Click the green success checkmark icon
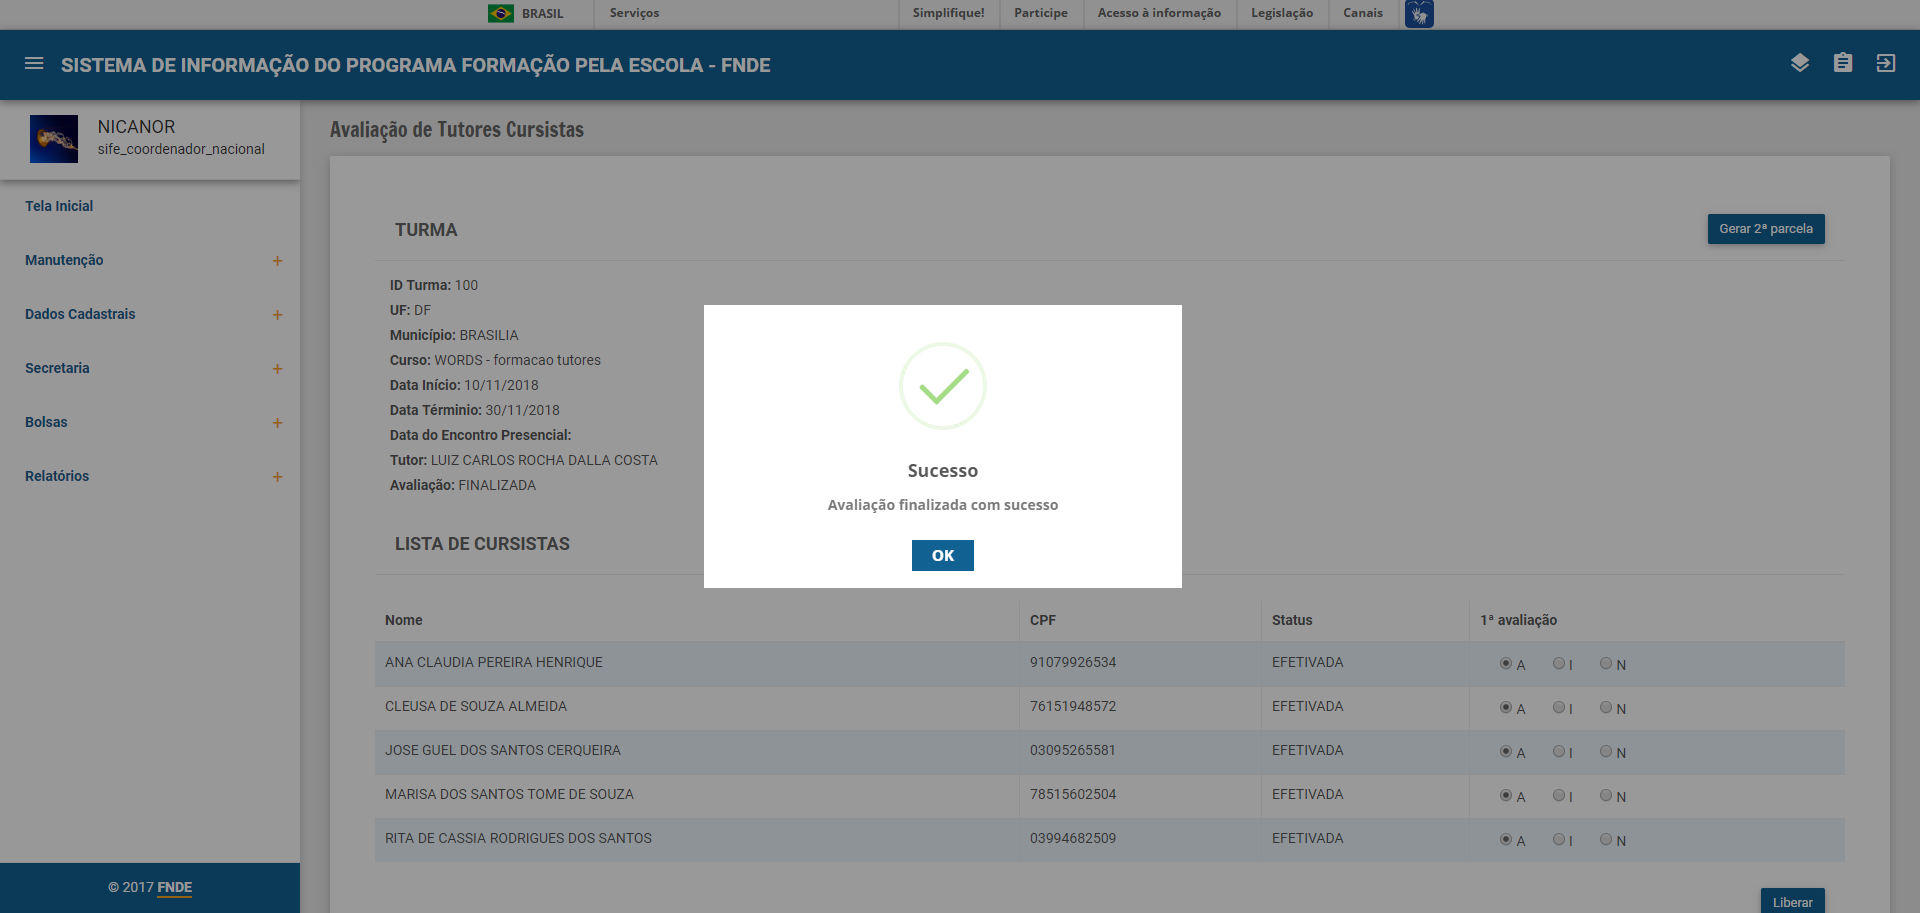The image size is (1920, 913). pos(942,386)
